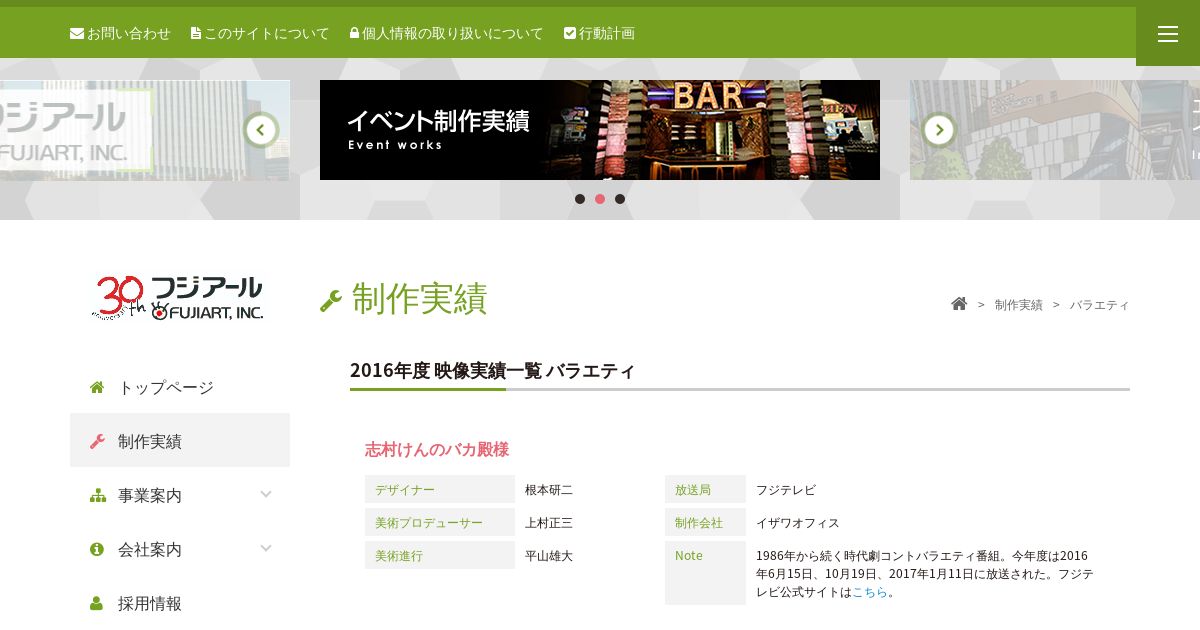
Task: Select 採用情報 in sidebar menu
Action: 180,603
